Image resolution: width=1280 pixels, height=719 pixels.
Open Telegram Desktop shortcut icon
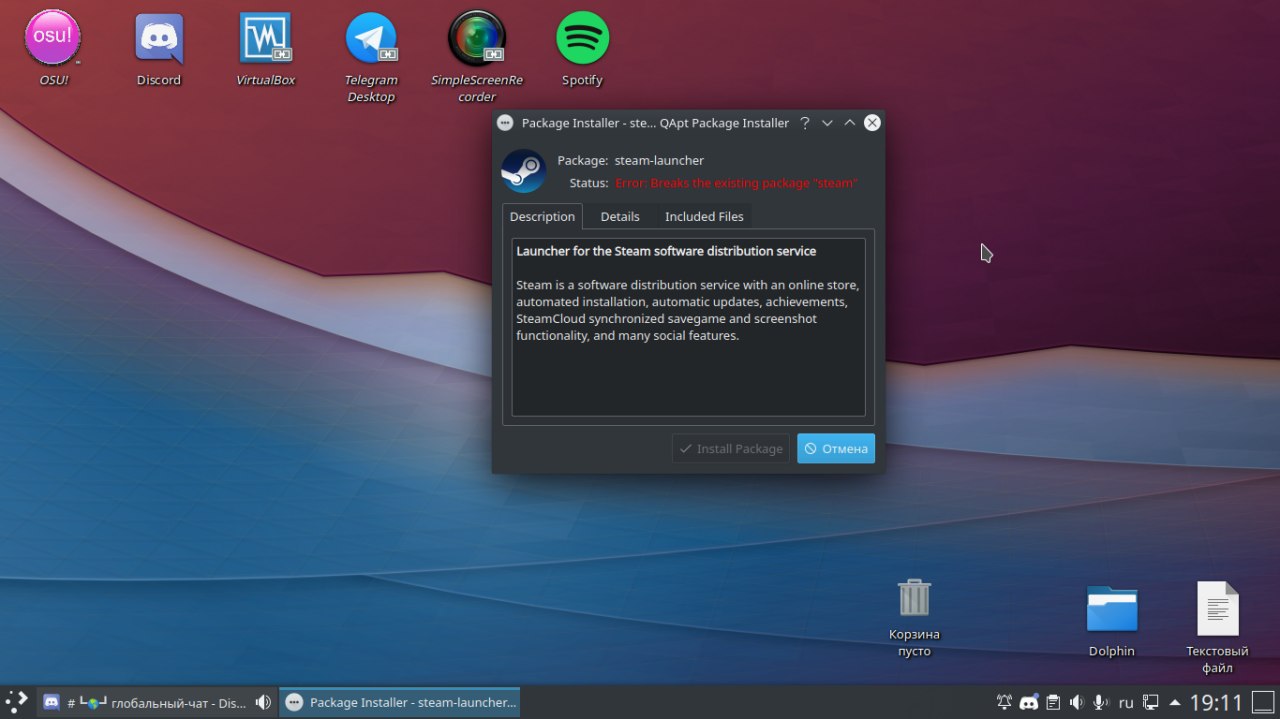(x=371, y=38)
